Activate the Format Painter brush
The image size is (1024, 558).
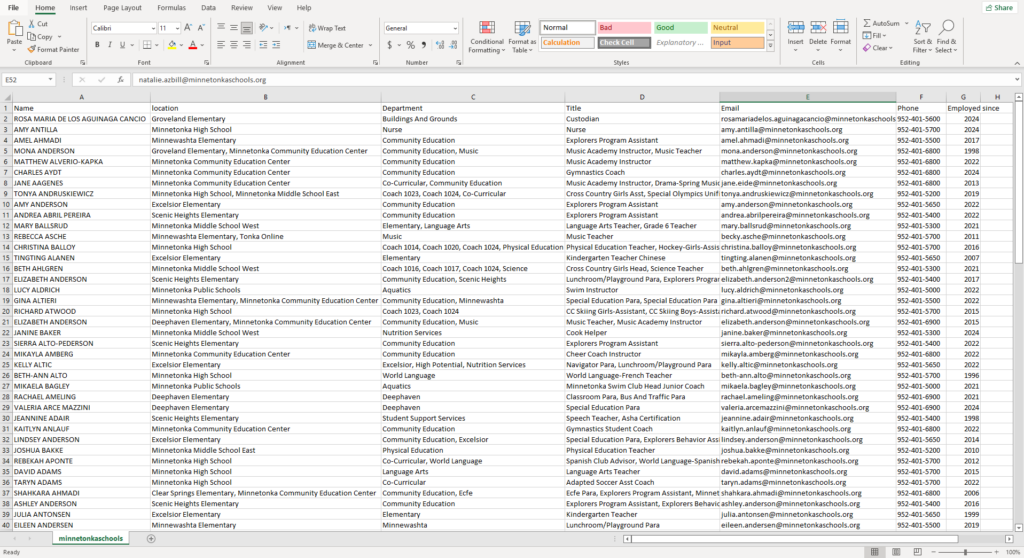click(31, 49)
